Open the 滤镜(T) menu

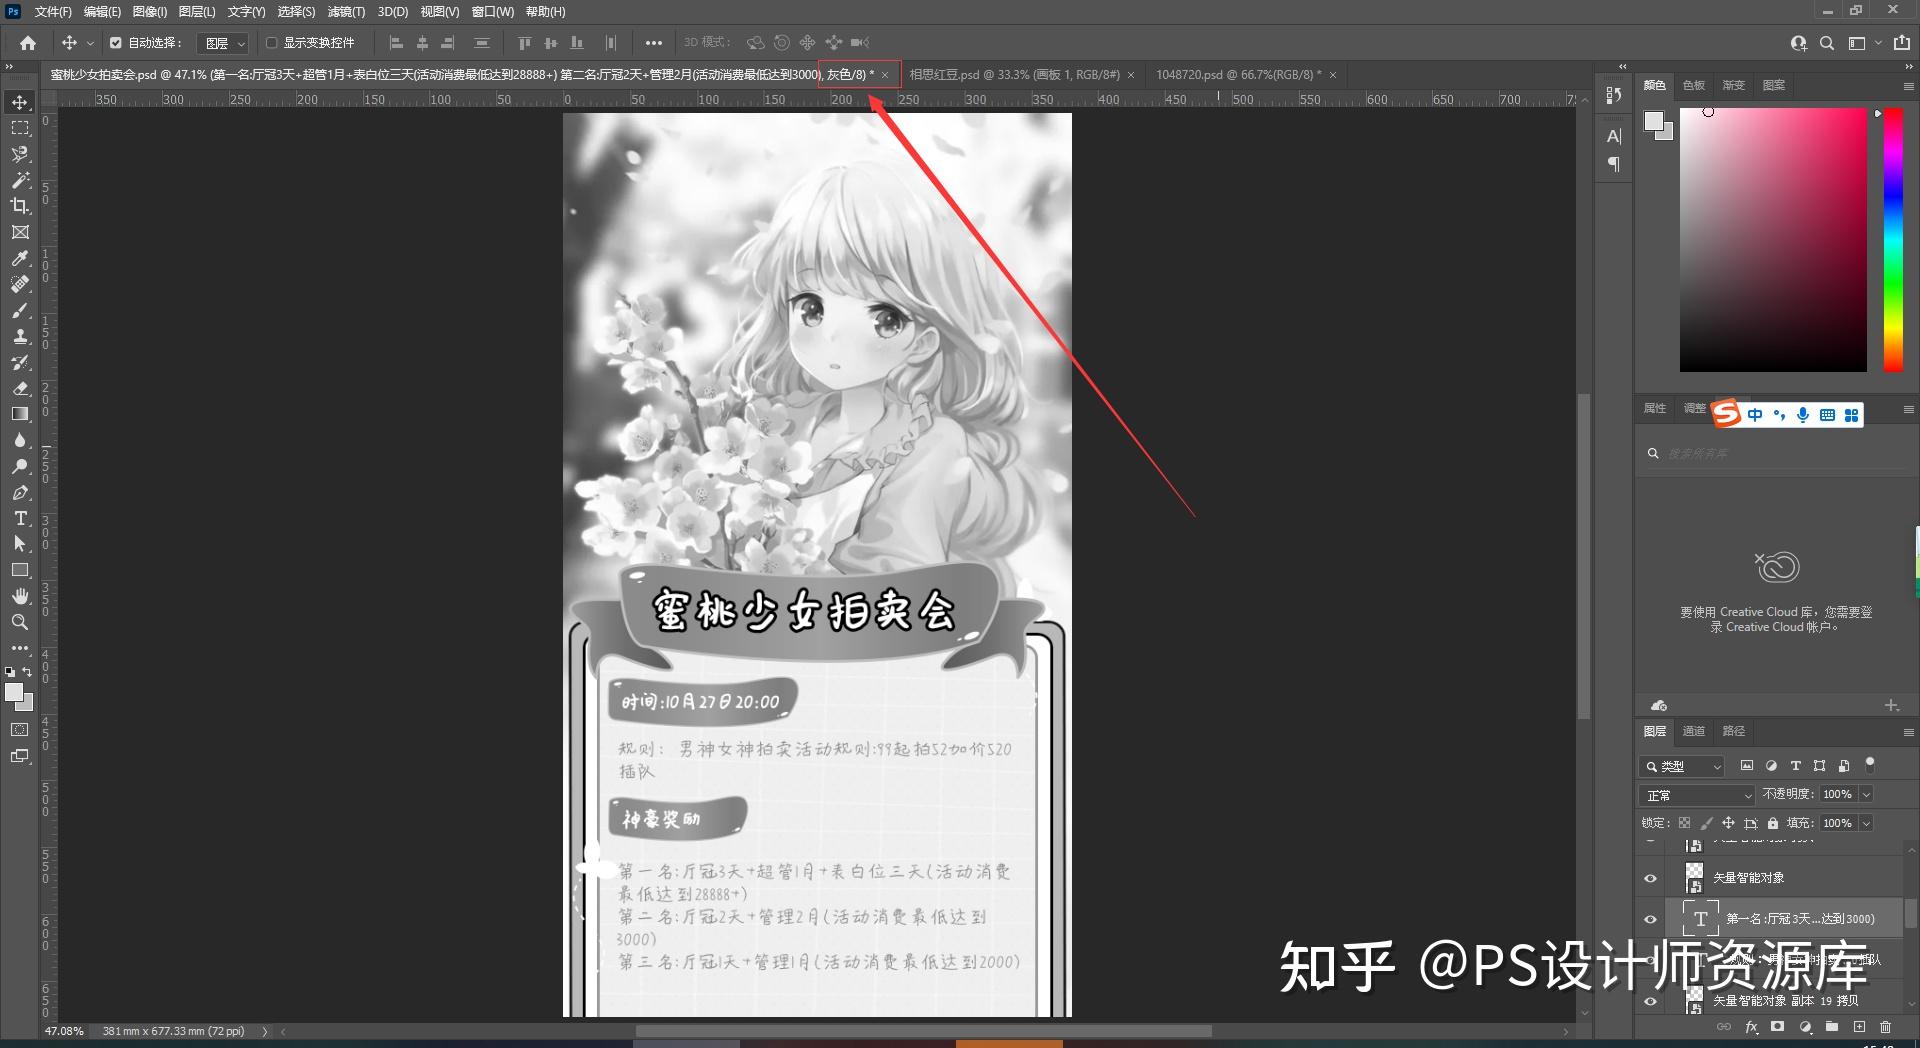tap(346, 12)
